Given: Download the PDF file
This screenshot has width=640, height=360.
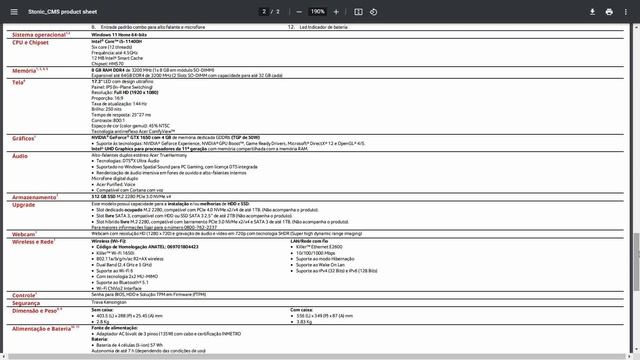Looking at the screenshot, I should pyautogui.click(x=592, y=12).
